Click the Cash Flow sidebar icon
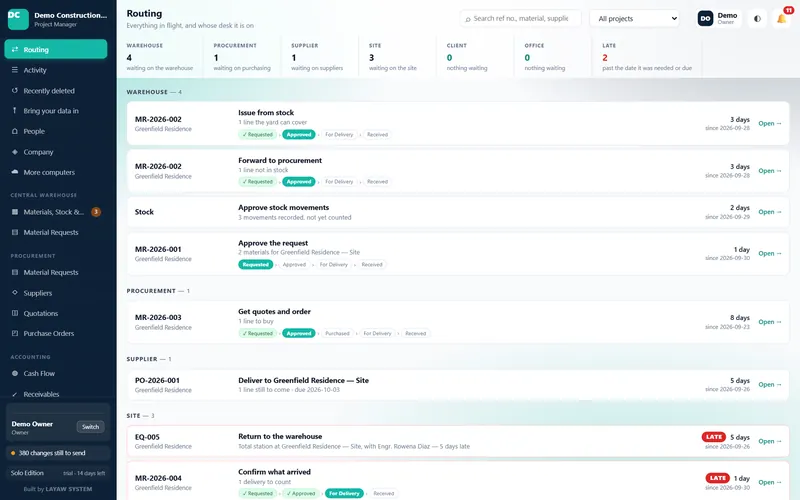The width and height of the screenshot is (800, 500). click(15, 373)
